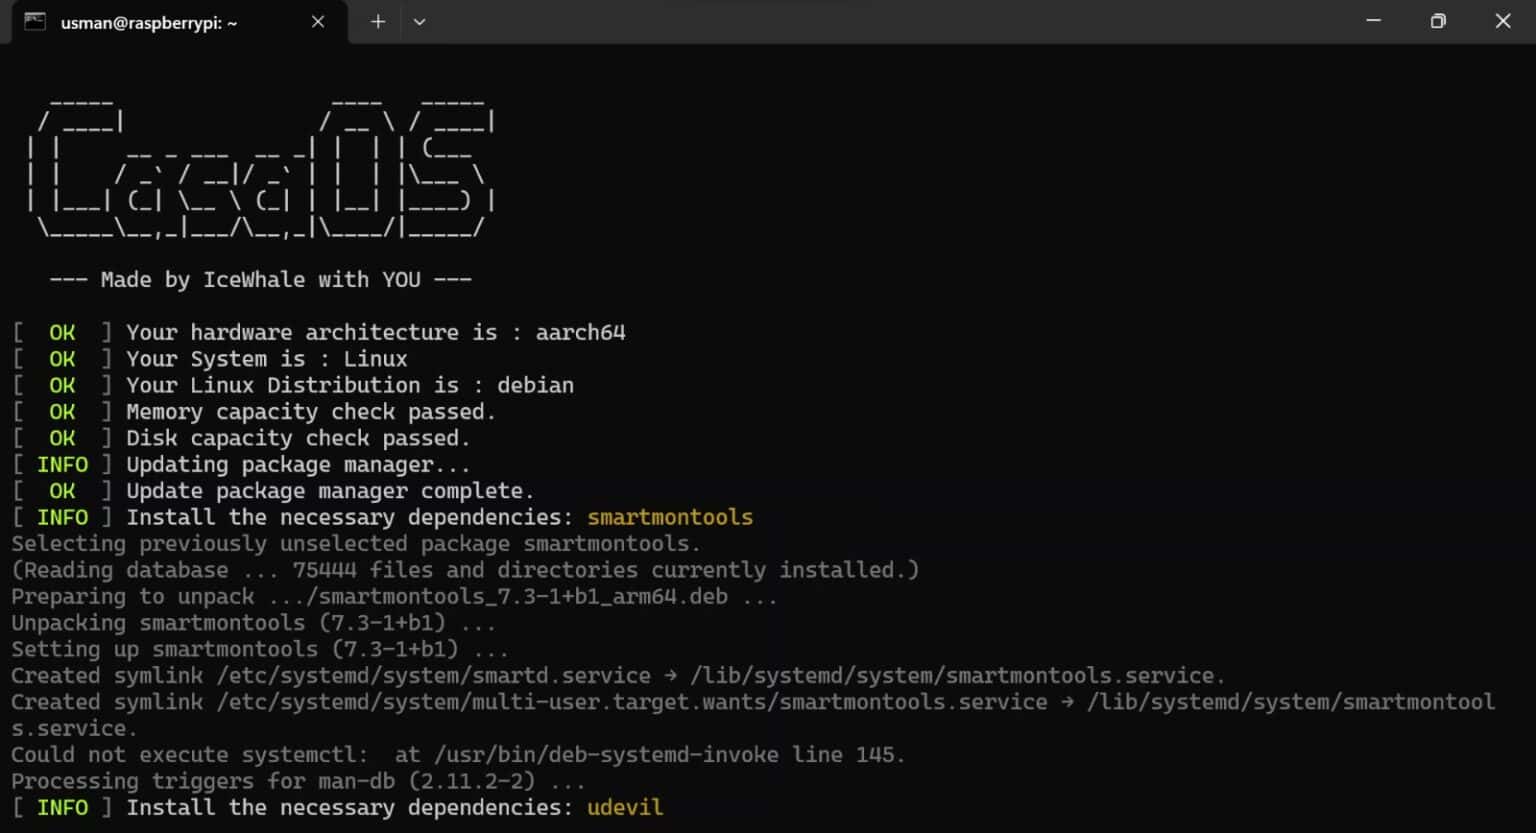The image size is (1536, 833).
Task: Open the new tab dropdown chevron
Action: [420, 21]
